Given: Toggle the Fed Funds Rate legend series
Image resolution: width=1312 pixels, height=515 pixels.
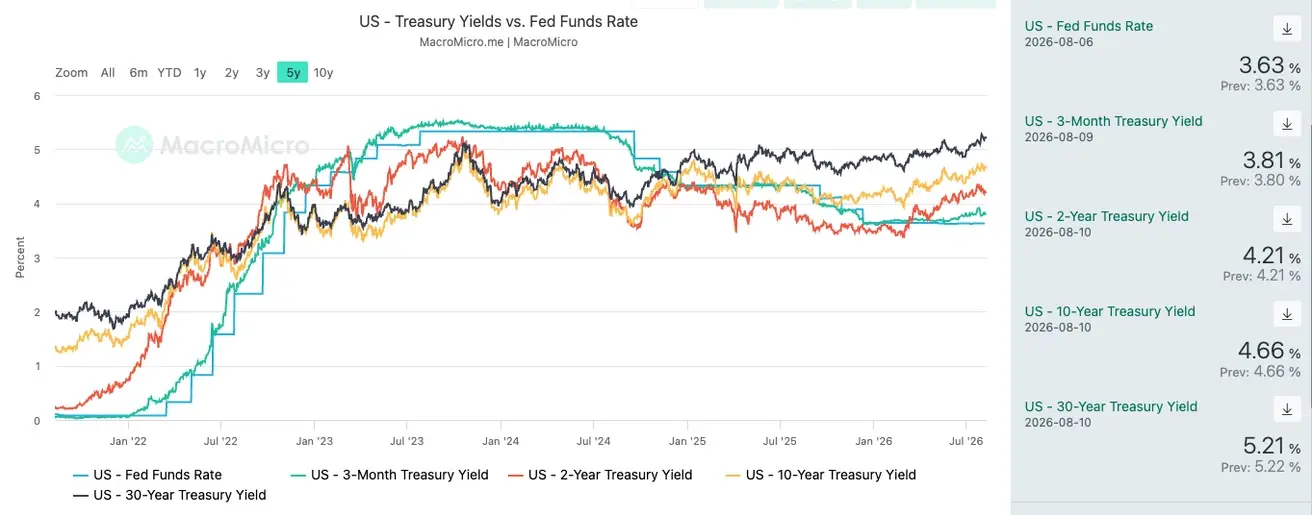Looking at the screenshot, I should click(x=147, y=475).
